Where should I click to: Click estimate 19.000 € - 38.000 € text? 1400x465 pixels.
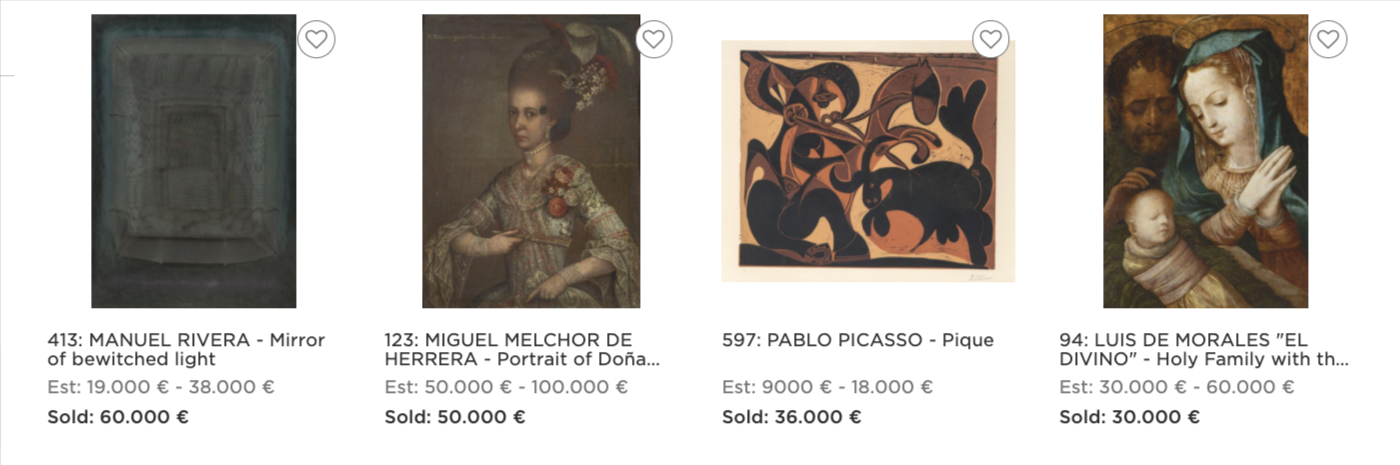coord(161,387)
